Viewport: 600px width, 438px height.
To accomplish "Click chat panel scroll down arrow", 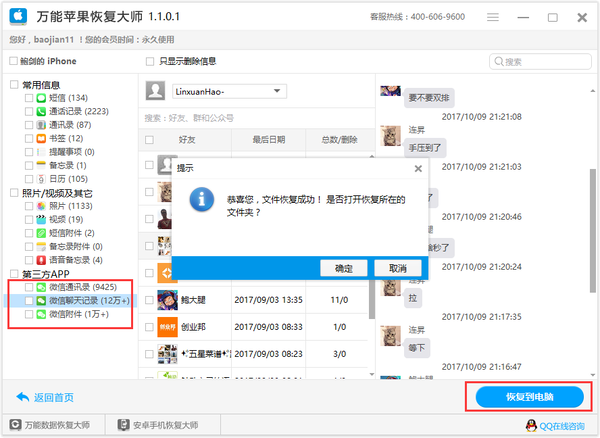I will (x=593, y=375).
